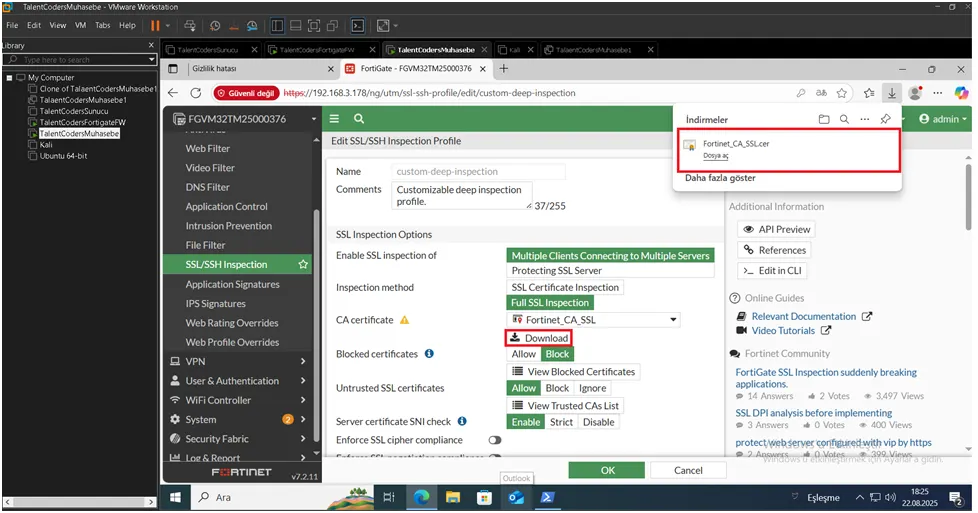
Task: Open Microsoft Edge in taskbar
Action: coord(422,497)
